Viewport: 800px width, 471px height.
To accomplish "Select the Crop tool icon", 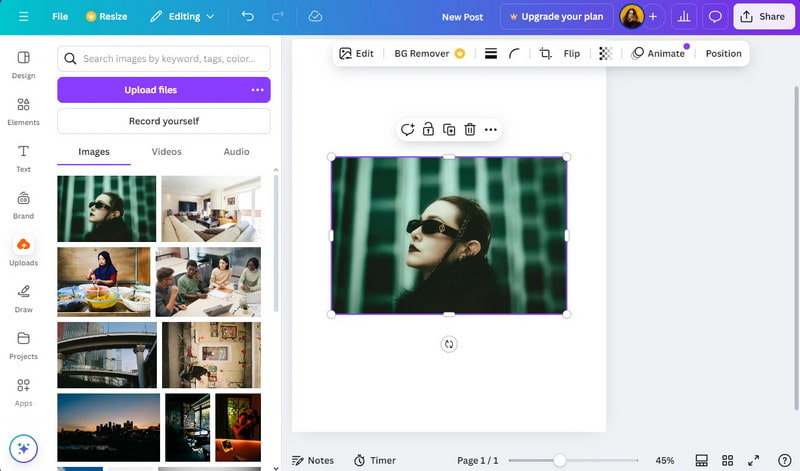I will [545, 54].
